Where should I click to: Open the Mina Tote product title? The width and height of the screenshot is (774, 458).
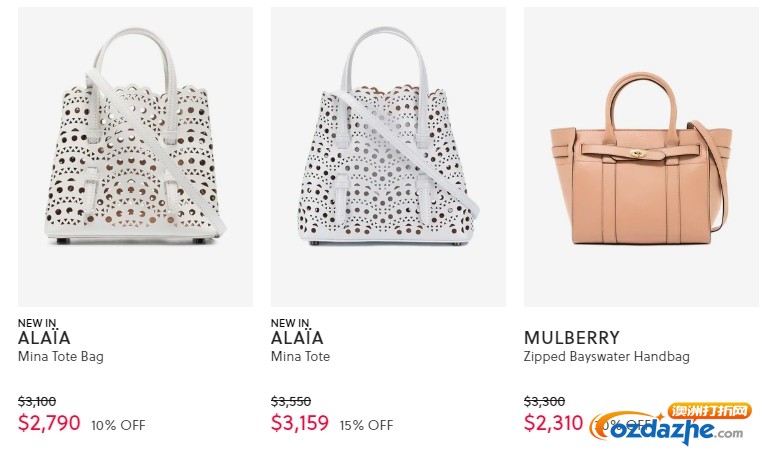coord(300,356)
